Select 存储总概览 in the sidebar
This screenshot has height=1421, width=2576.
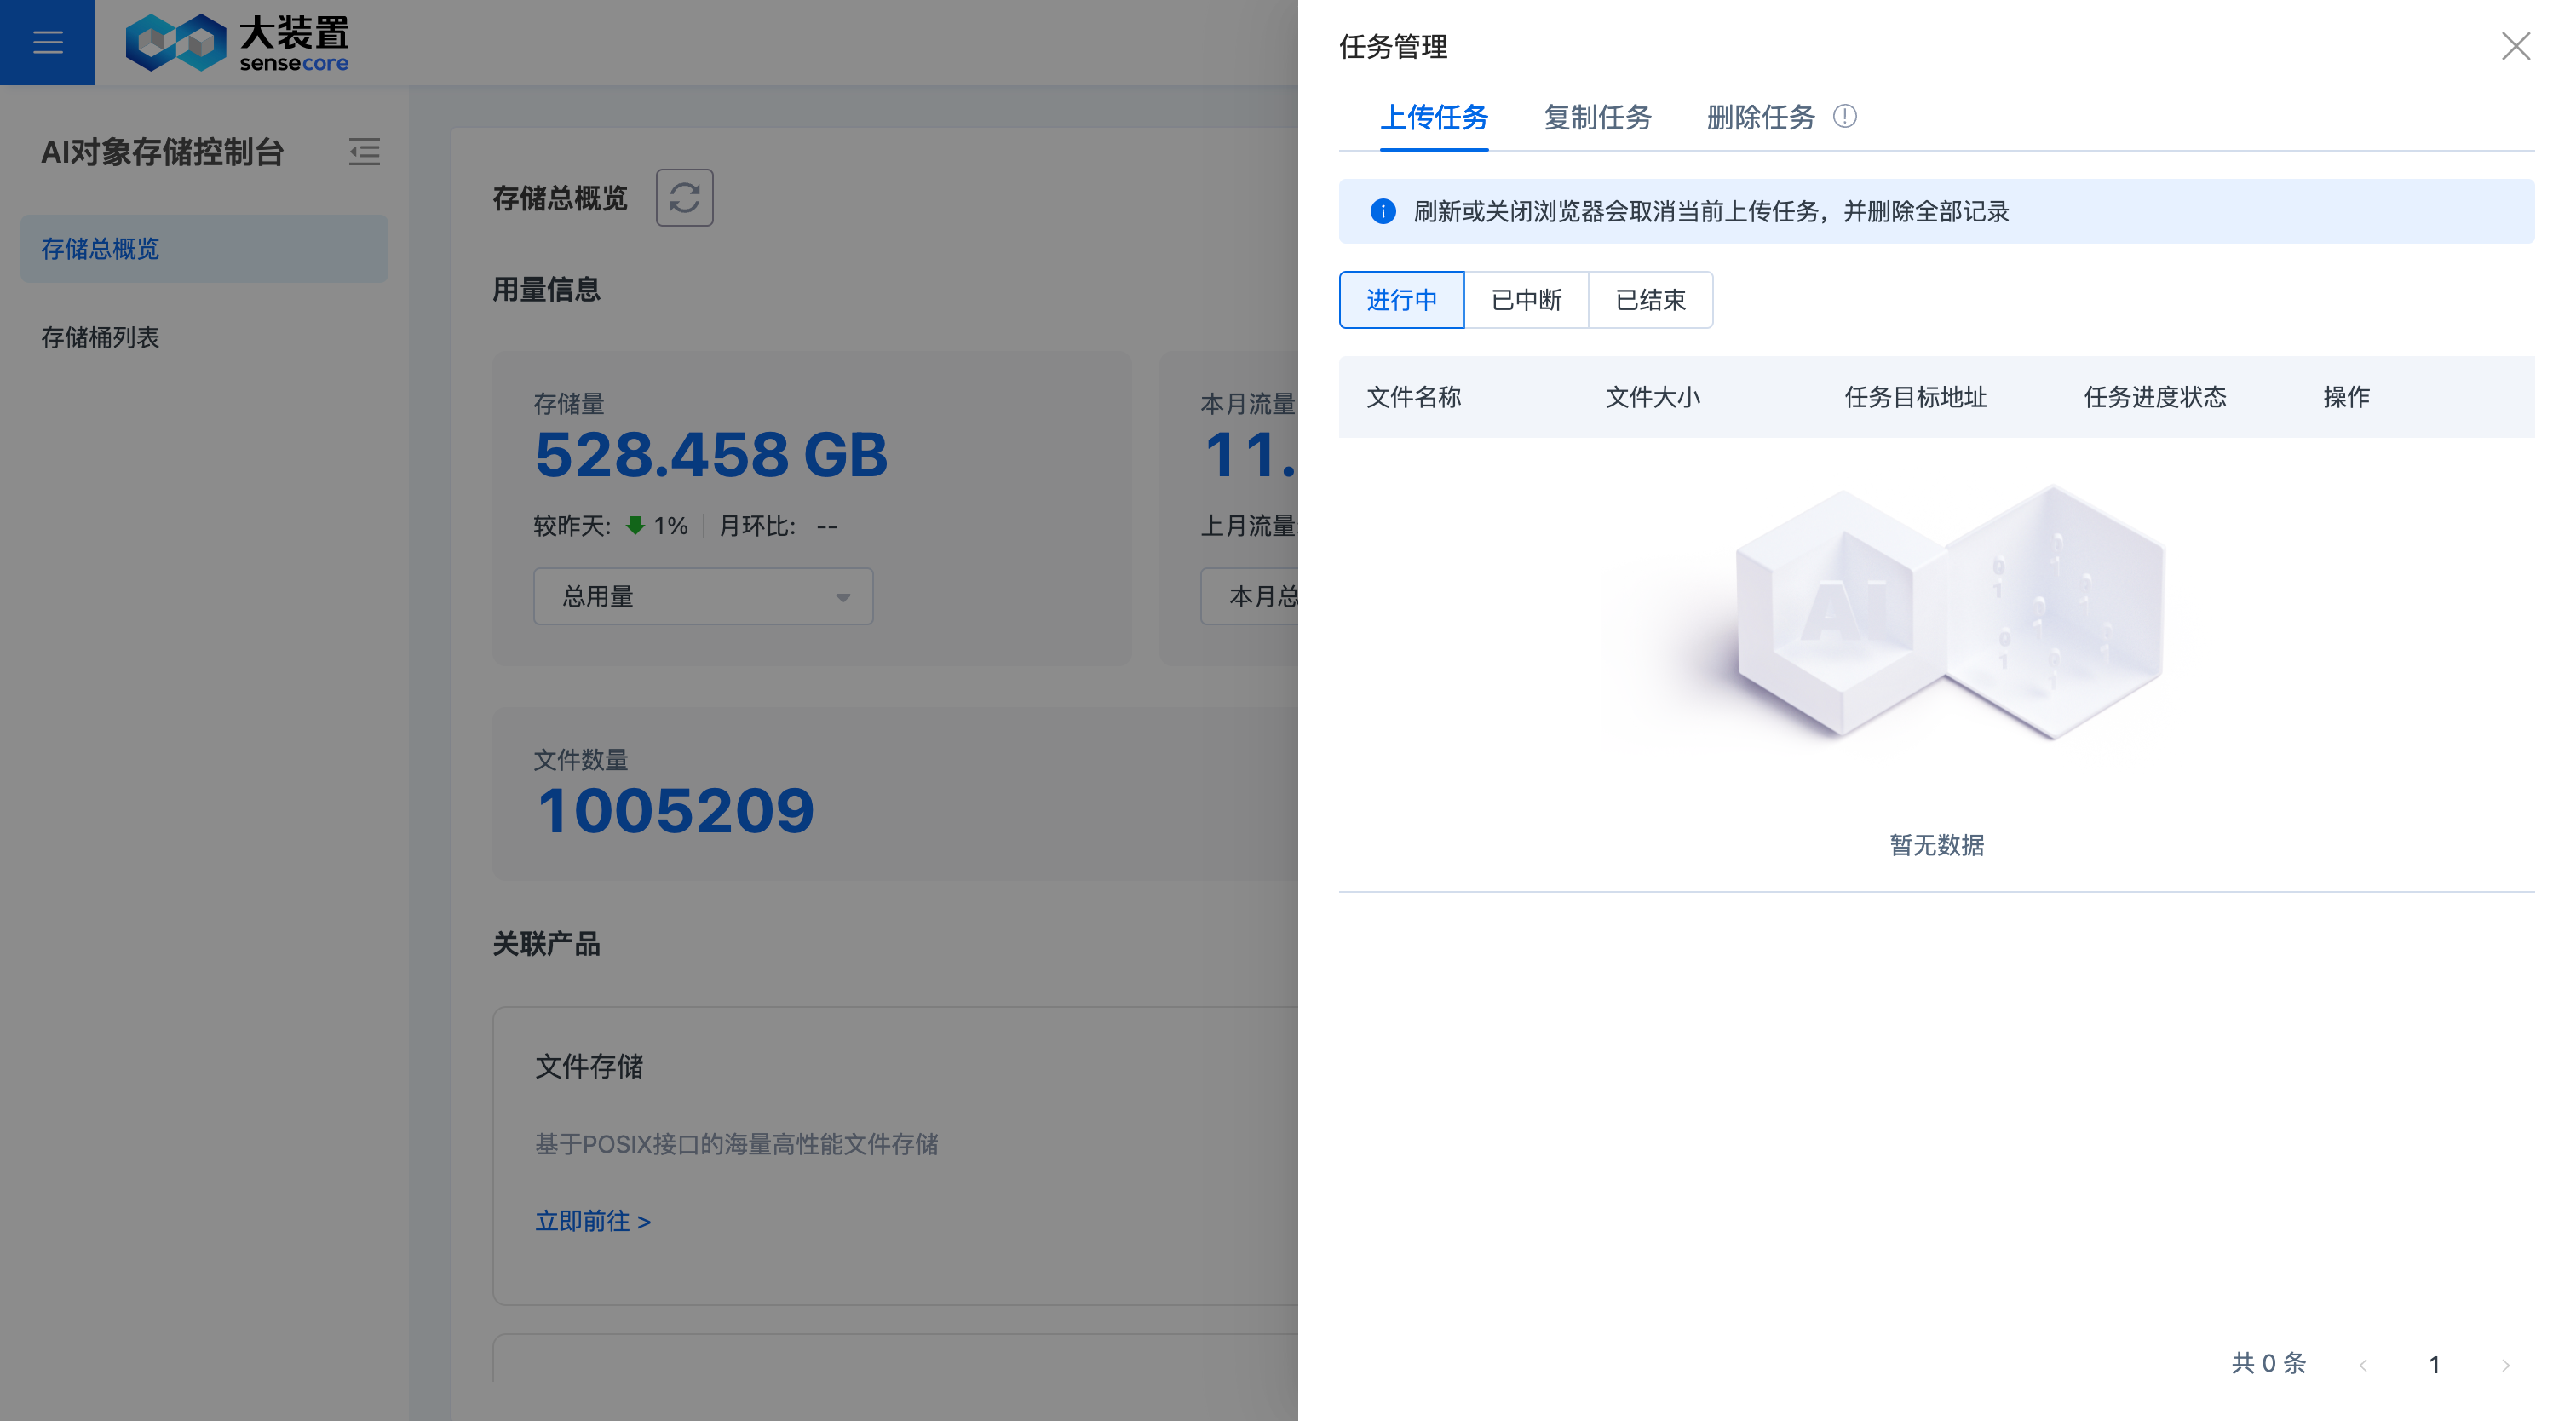pyautogui.click(x=100, y=249)
